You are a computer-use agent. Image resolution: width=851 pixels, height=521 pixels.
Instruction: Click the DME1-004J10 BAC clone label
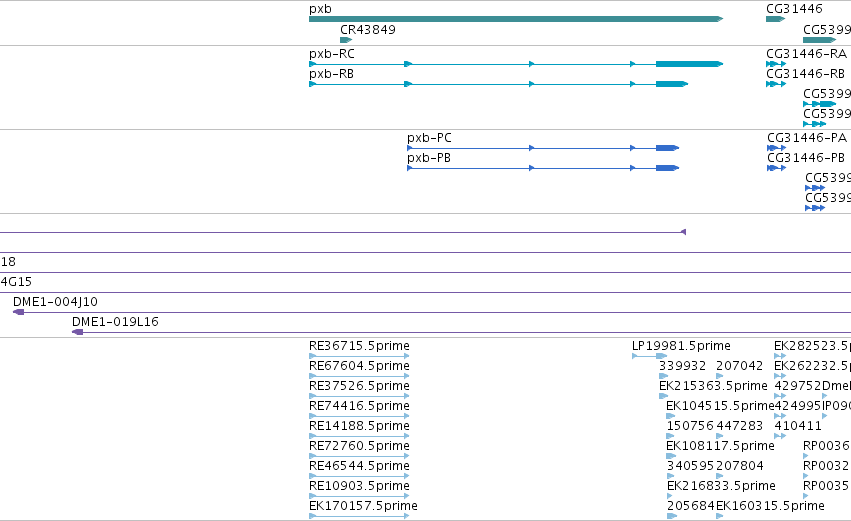point(55,302)
